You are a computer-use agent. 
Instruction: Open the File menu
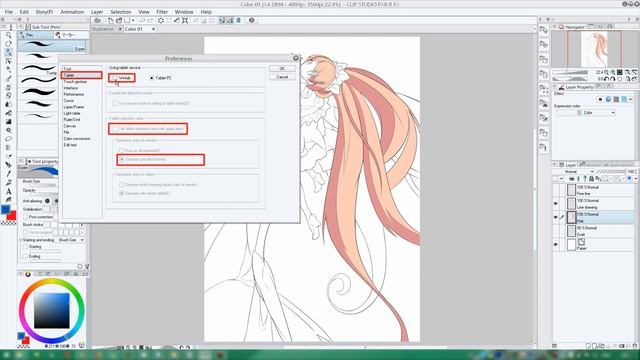(x=9, y=12)
